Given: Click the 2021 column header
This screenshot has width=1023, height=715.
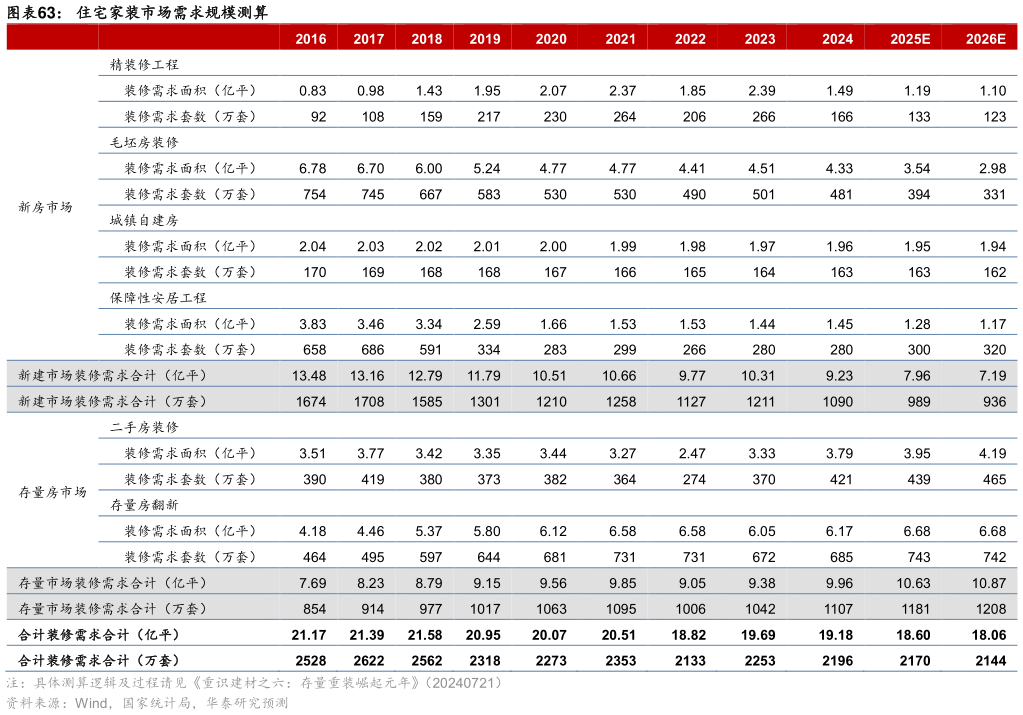Looking at the screenshot, I should (620, 39).
